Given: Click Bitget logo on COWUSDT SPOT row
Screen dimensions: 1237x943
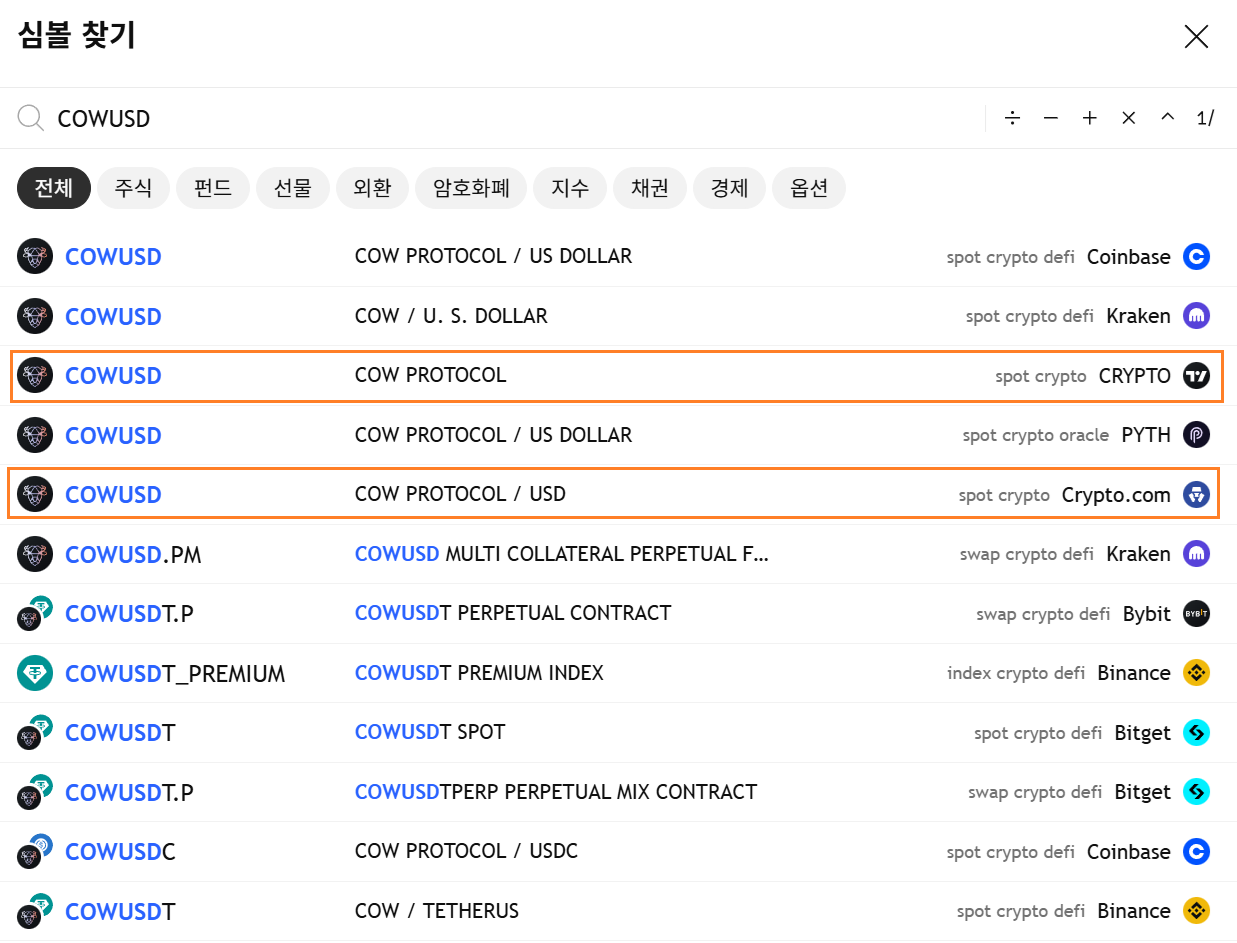Looking at the screenshot, I should 1196,733.
